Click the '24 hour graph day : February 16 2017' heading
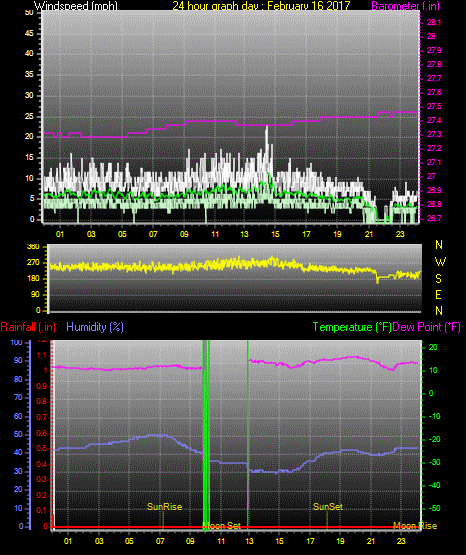Screen dimensions: 466x555 click(261, 5)
